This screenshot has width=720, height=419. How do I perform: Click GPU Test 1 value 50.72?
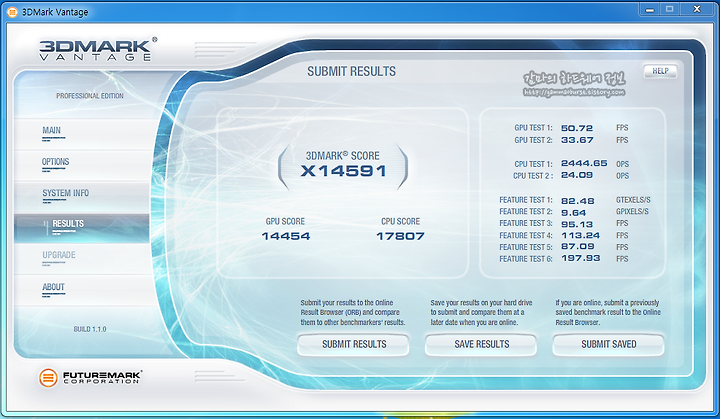click(577, 128)
